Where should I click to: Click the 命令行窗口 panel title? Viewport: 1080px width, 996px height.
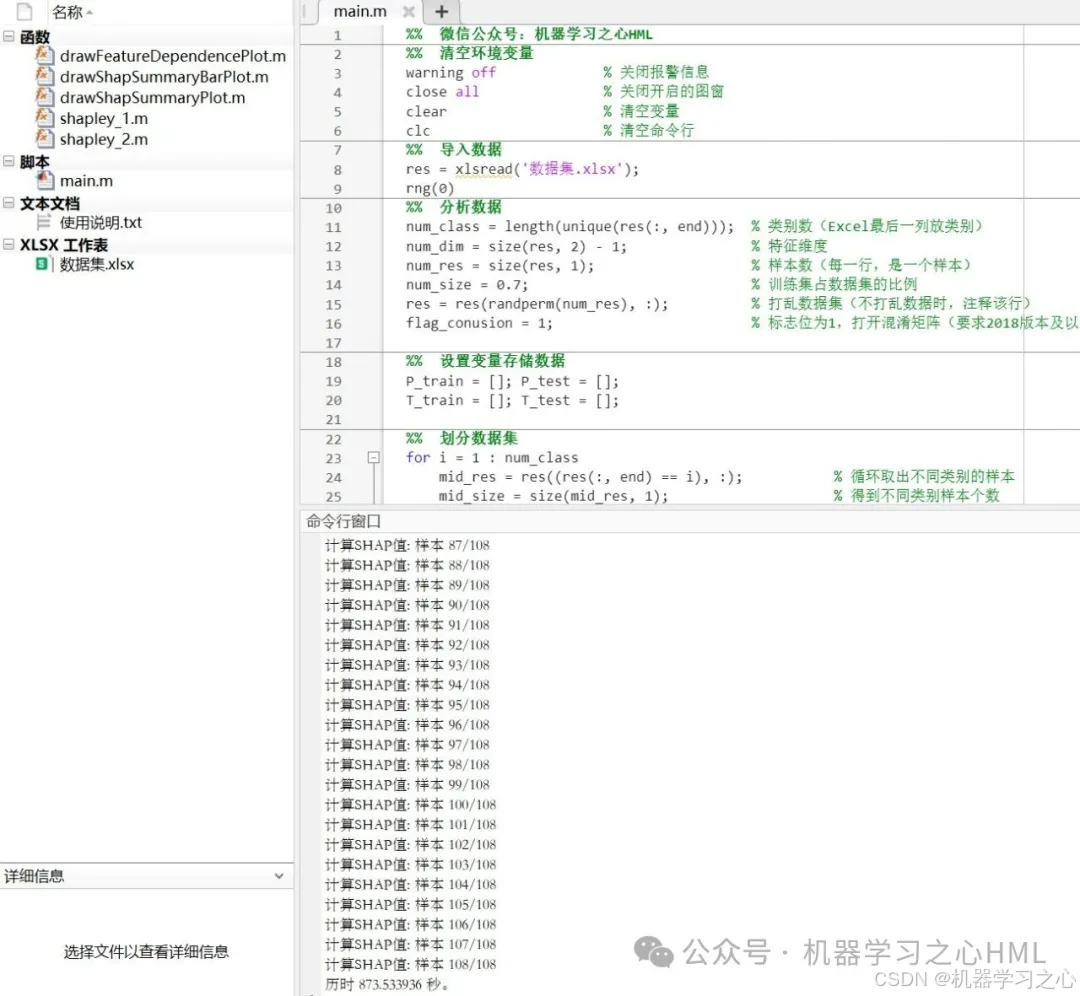[343, 521]
